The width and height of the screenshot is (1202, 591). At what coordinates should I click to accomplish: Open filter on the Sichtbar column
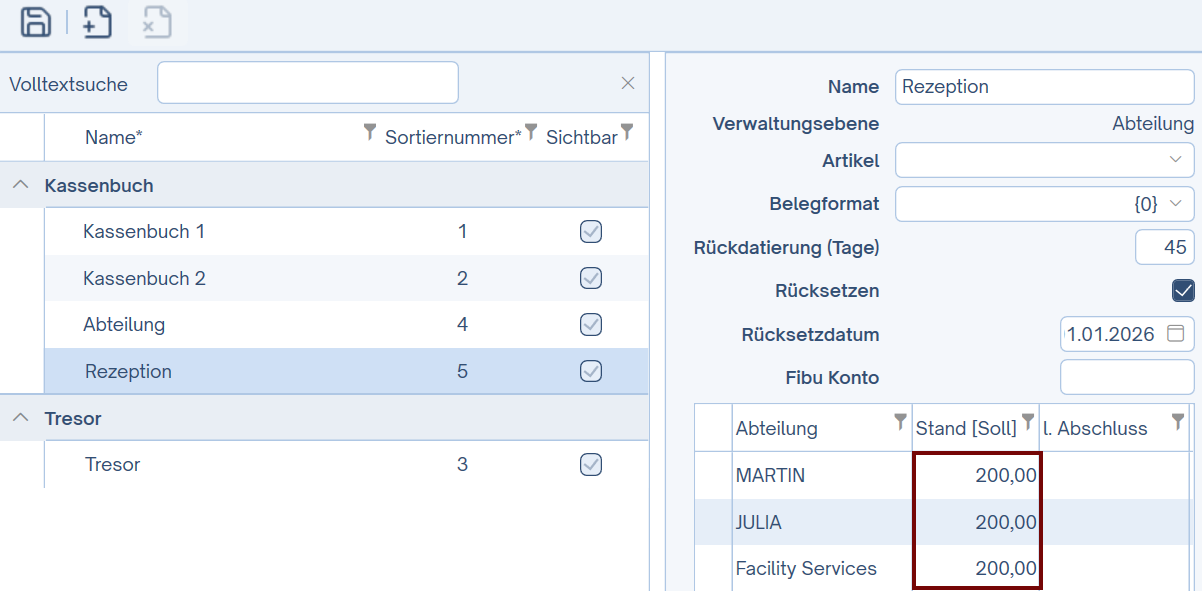[x=627, y=132]
